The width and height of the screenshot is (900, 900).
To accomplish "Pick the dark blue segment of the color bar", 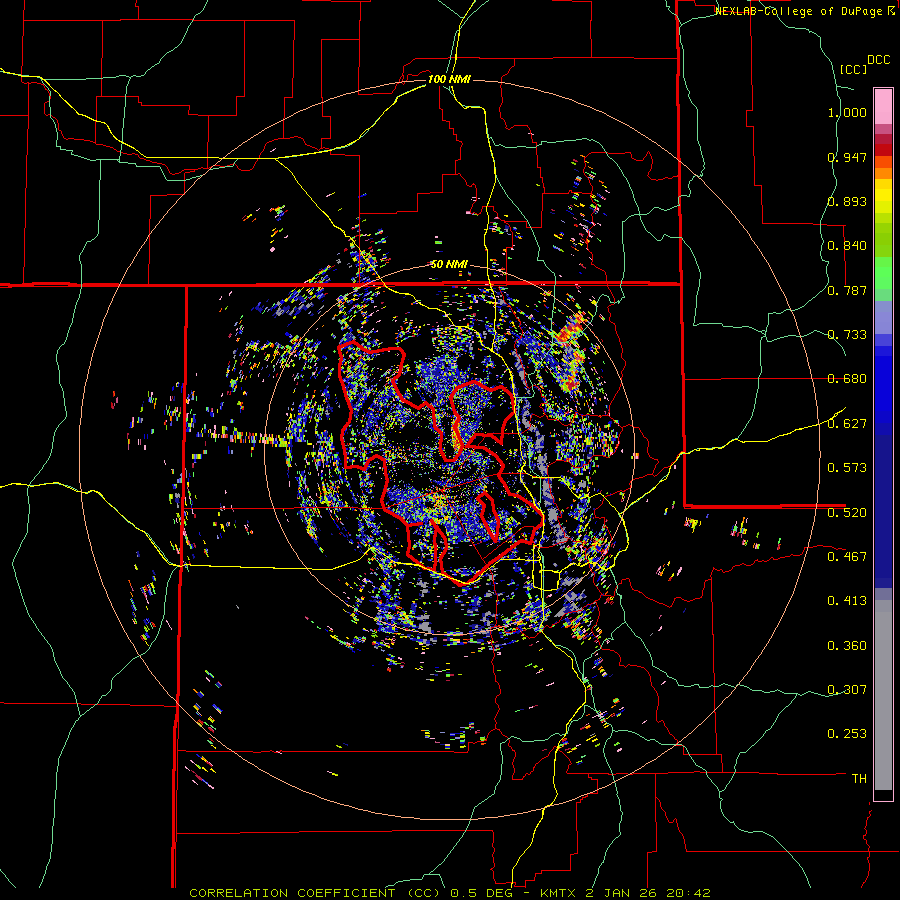I will coord(883,511).
